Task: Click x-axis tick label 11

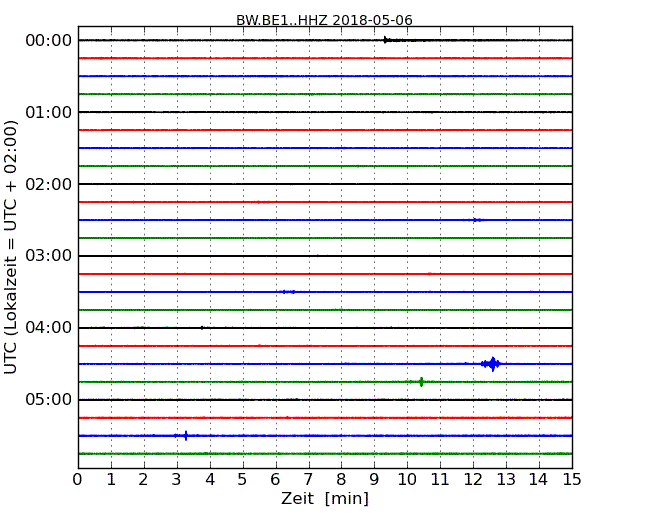Action: click(440, 480)
